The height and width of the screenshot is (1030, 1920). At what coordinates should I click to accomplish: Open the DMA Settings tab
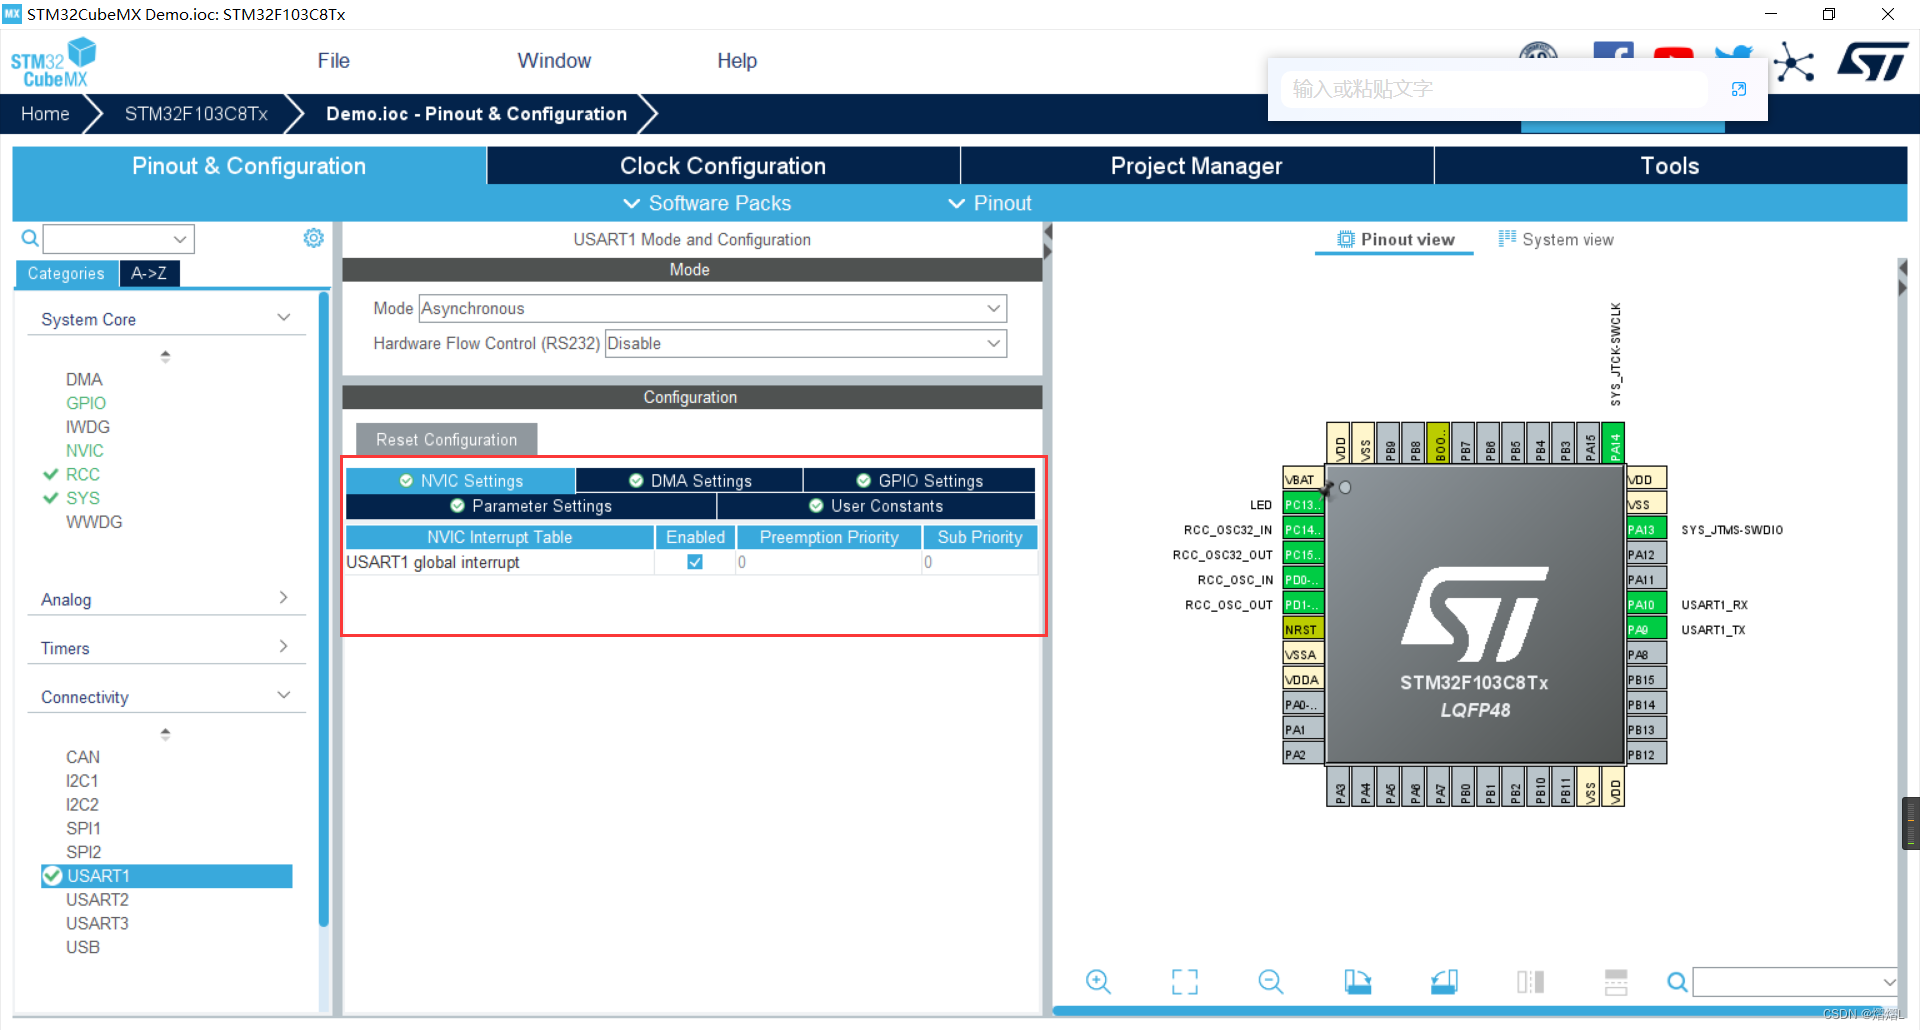tap(690, 481)
